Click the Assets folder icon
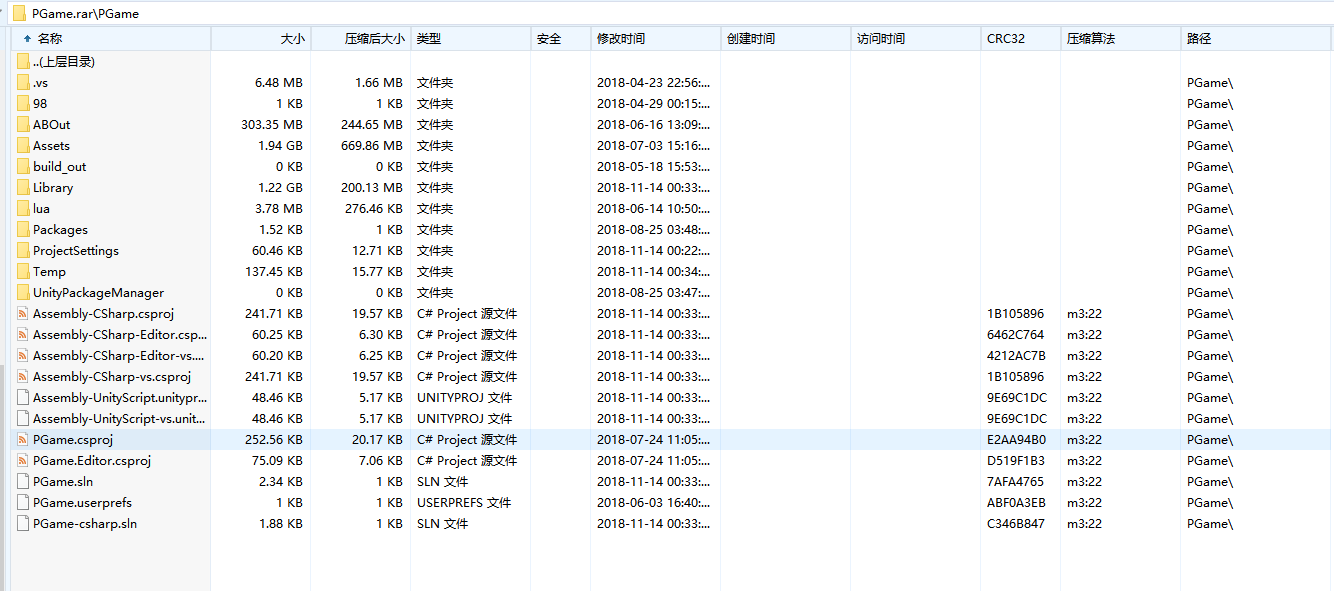1334x591 pixels. coord(23,146)
